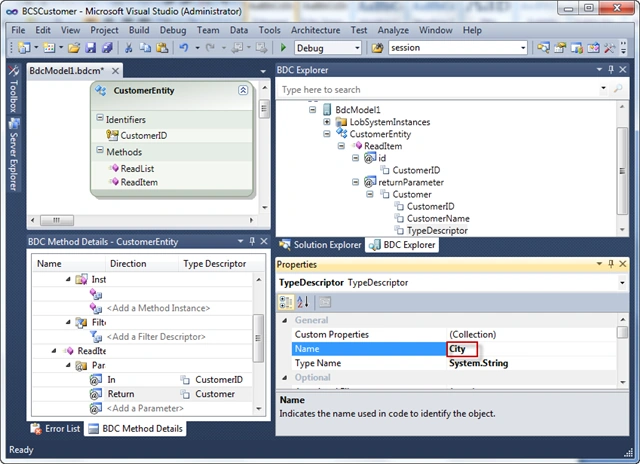Screen dimensions: 640x464
Task: Click the designer horizontal scrollbar thumb
Action: pyautogui.click(x=57, y=220)
